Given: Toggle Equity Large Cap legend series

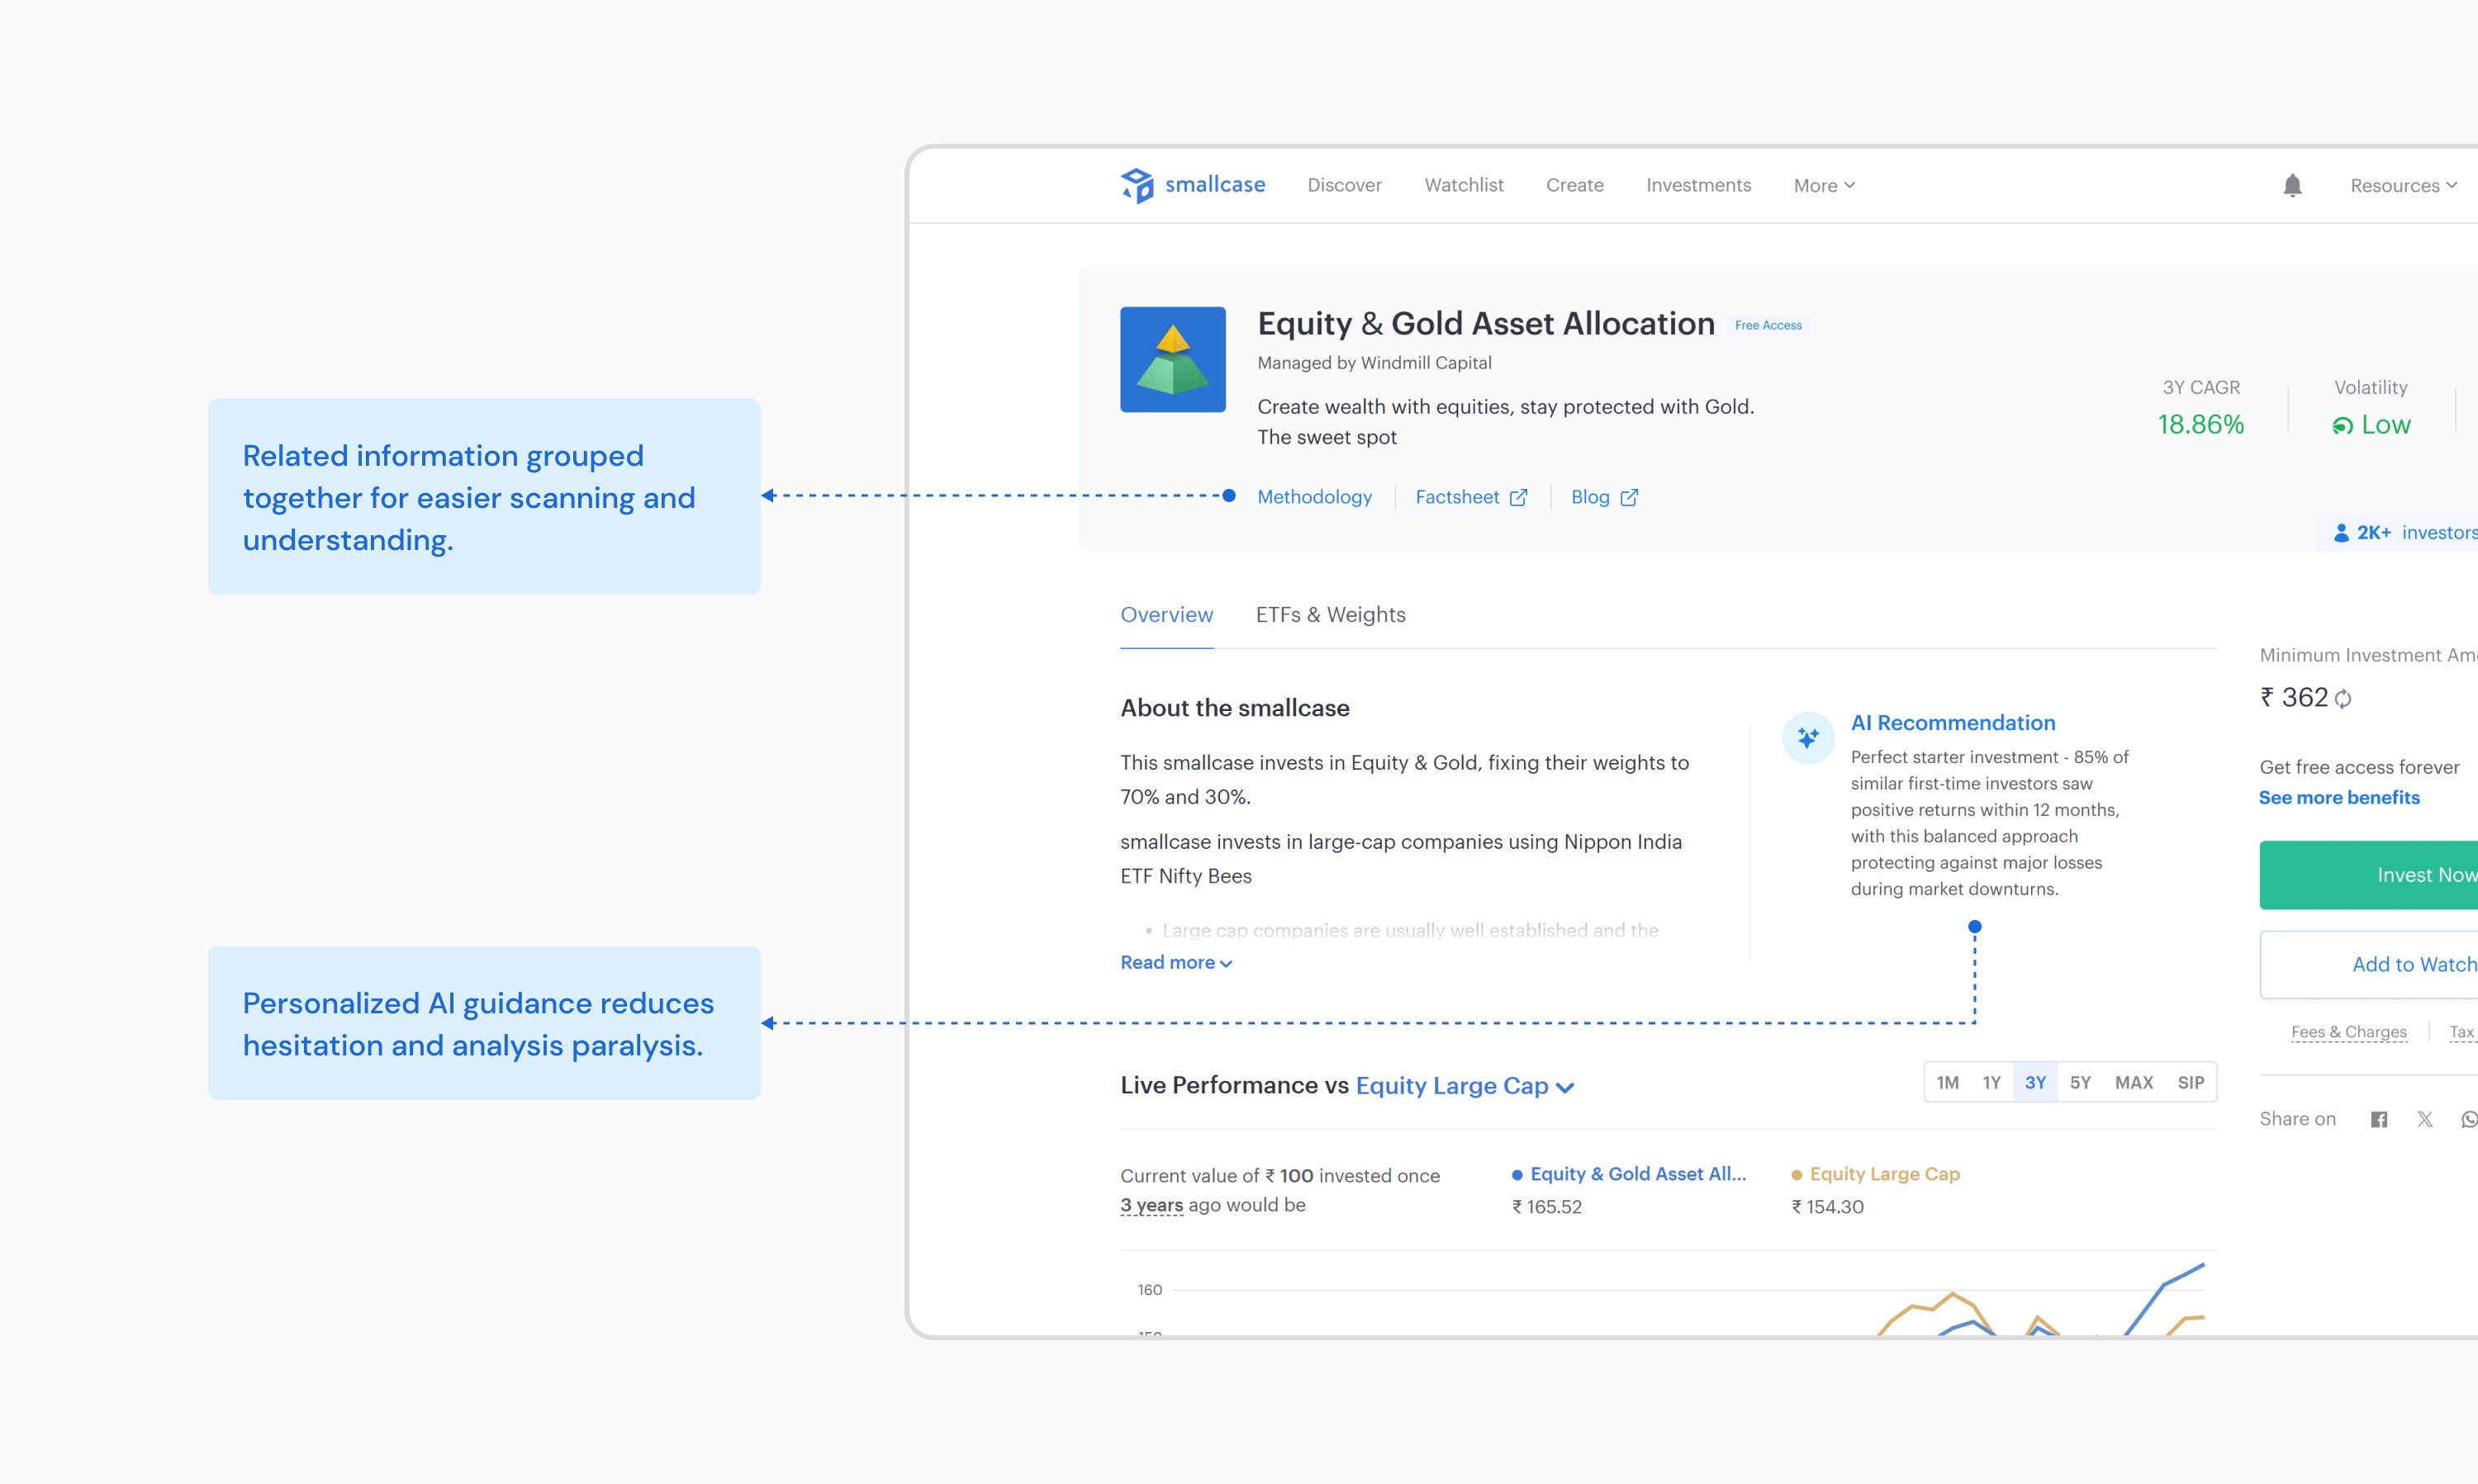Looking at the screenshot, I should point(1876,1174).
